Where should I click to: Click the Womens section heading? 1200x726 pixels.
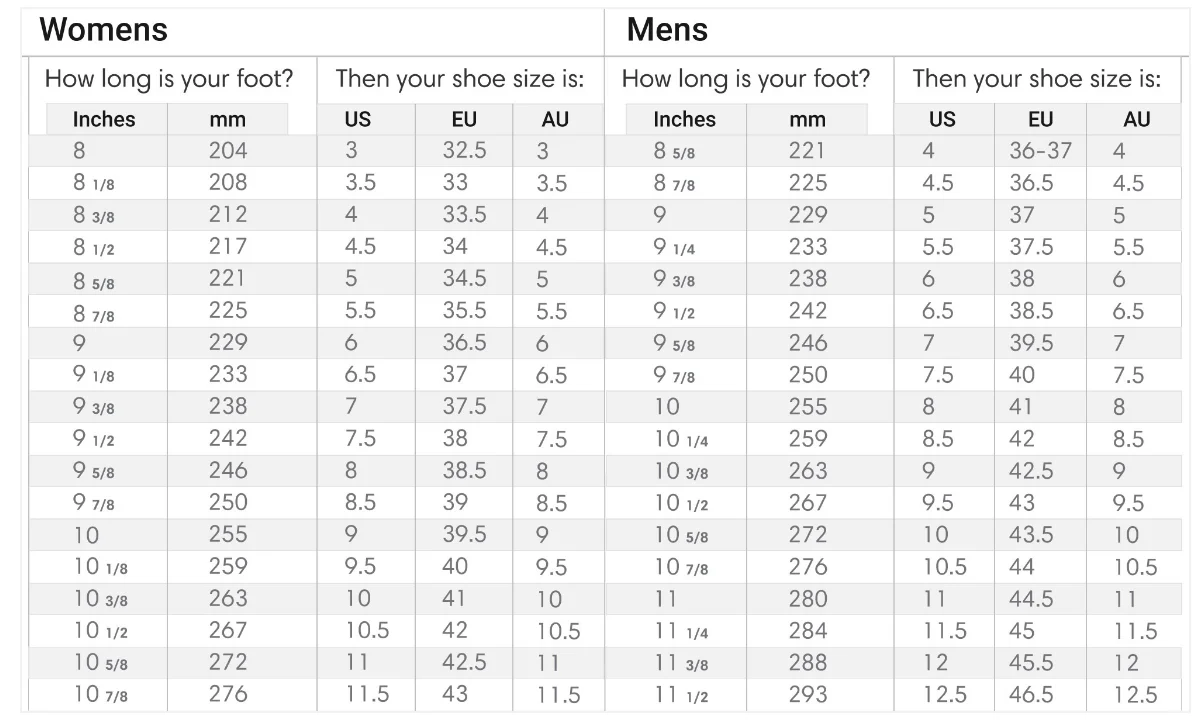pyautogui.click(x=103, y=30)
